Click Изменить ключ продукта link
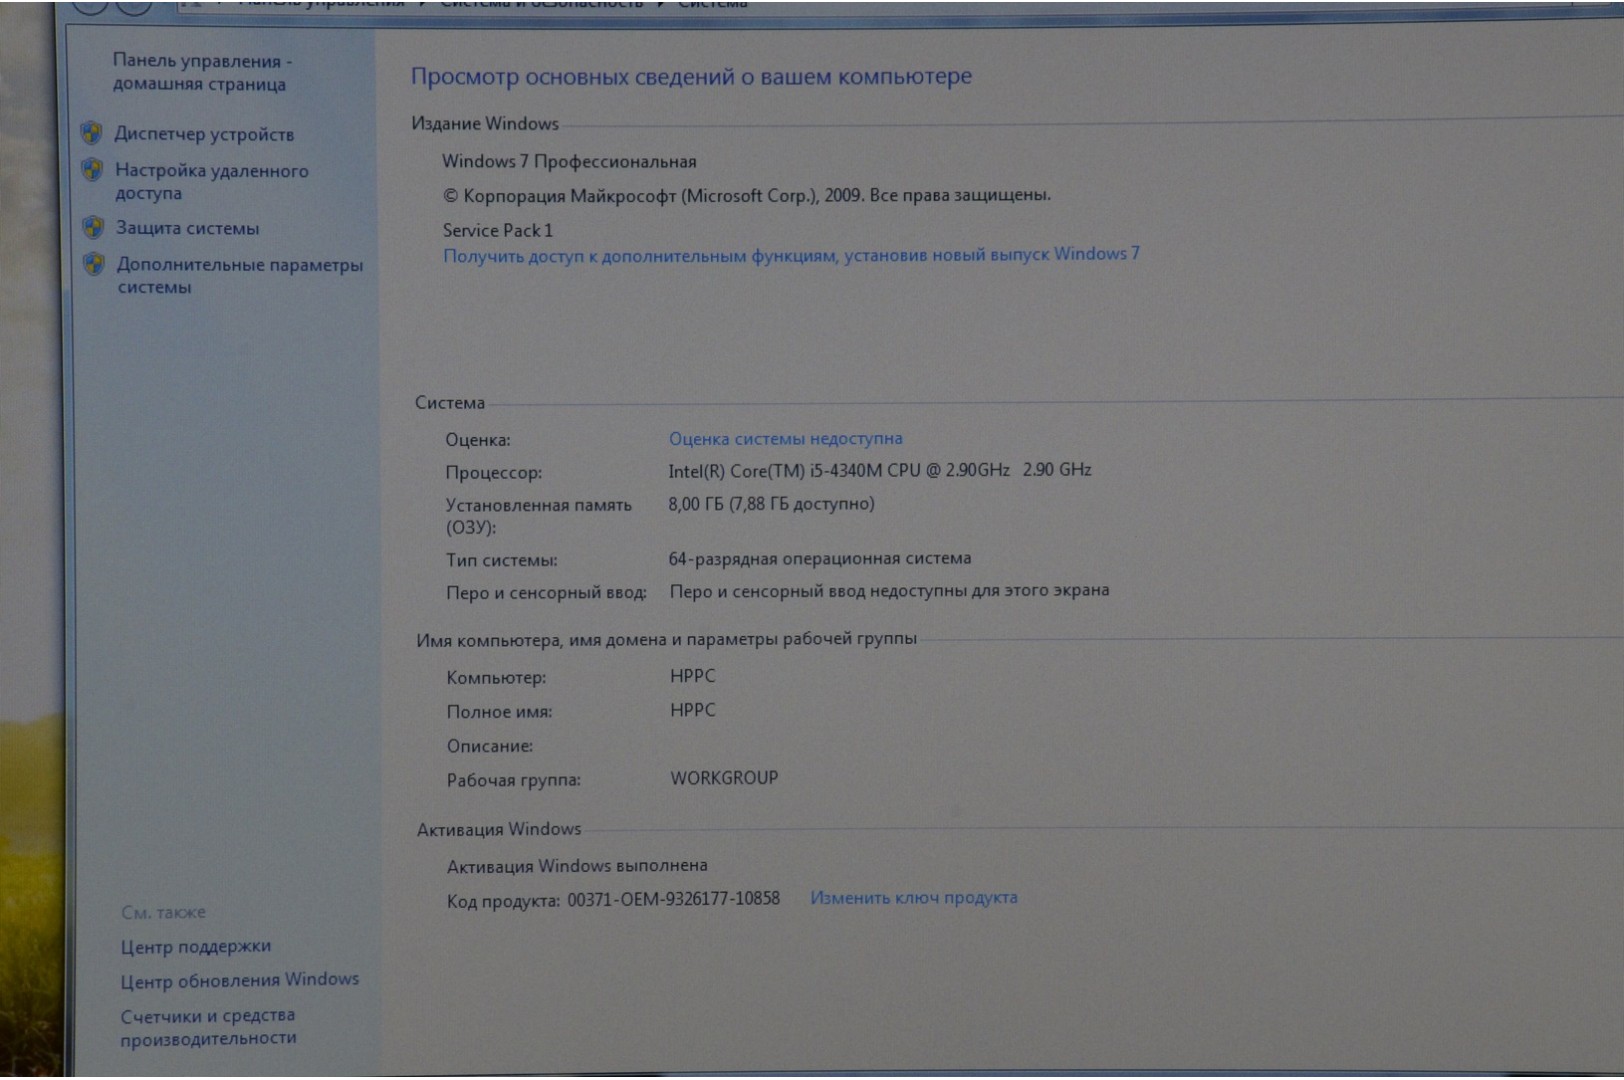1624x1080 pixels. coord(913,897)
